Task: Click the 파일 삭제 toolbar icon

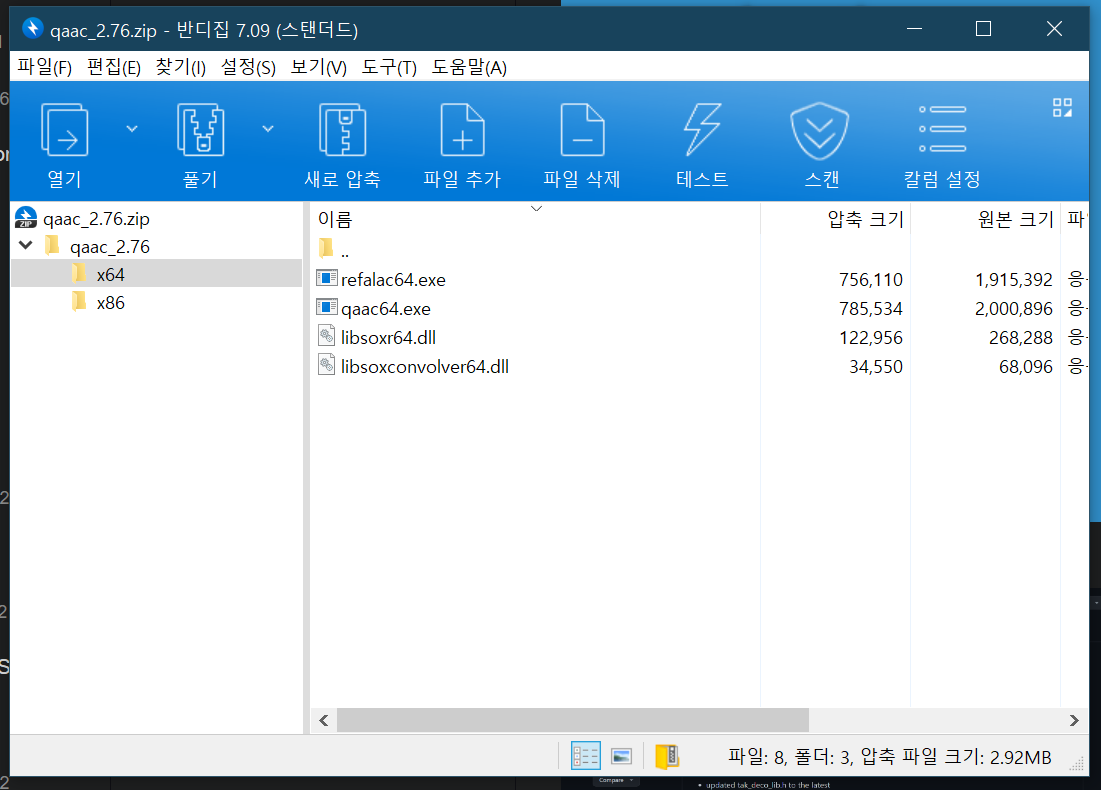Action: pos(582,130)
